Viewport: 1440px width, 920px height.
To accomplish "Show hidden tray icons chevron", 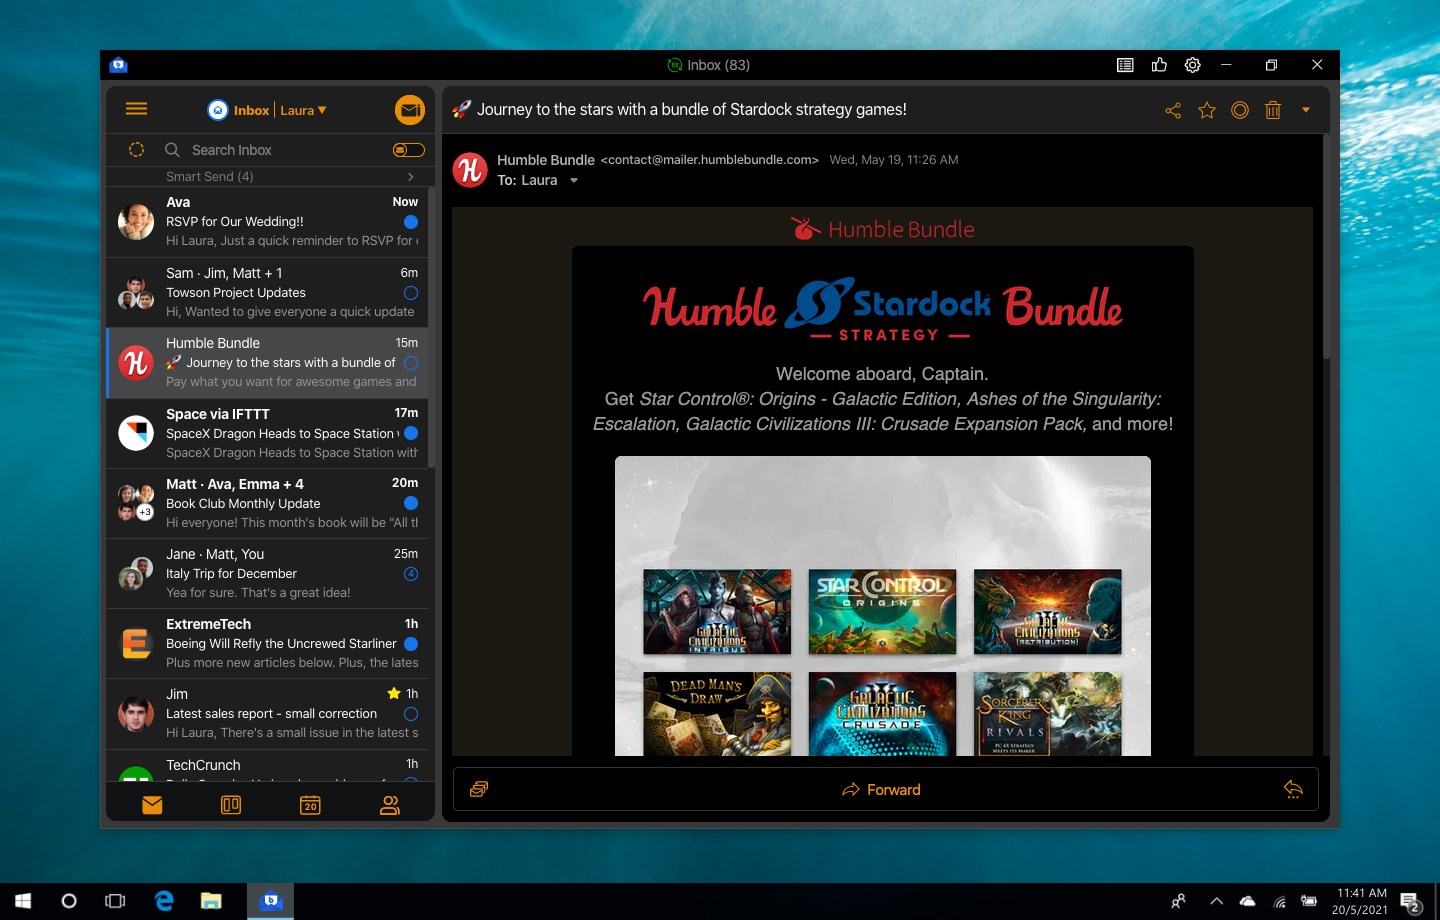I will point(1216,901).
